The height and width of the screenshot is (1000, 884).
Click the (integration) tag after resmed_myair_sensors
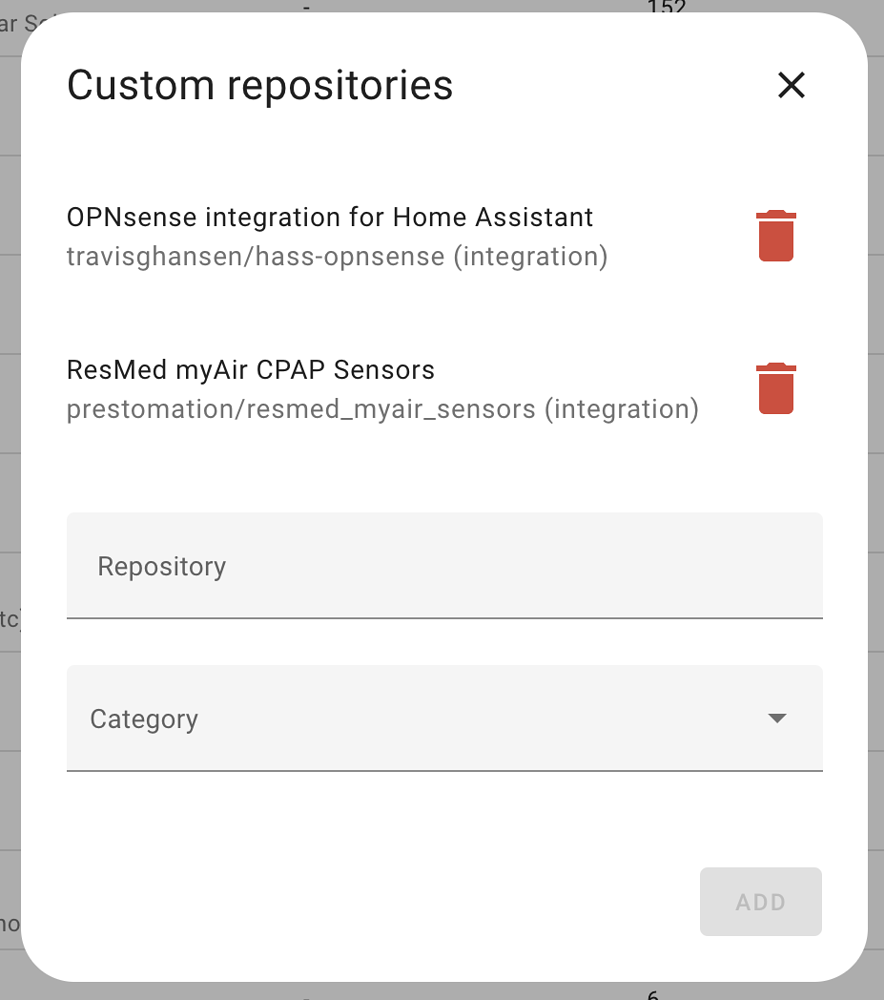tap(621, 409)
